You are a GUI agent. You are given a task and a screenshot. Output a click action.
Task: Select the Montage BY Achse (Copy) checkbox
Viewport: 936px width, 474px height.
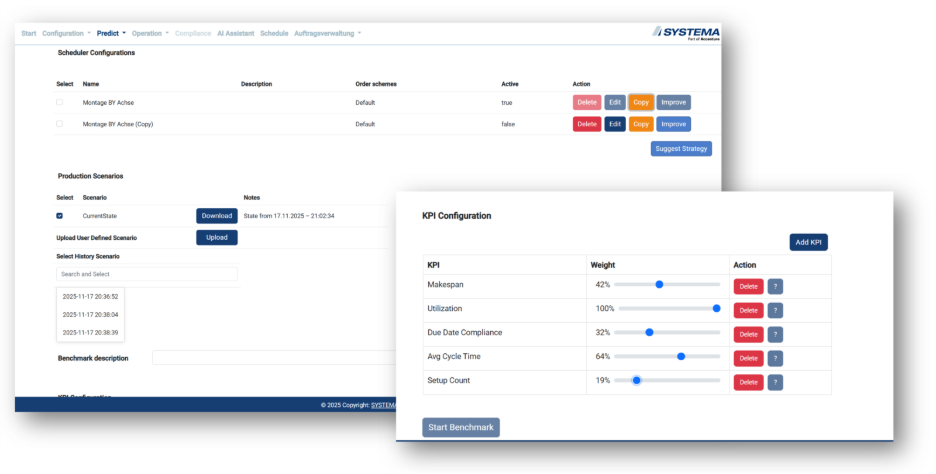(59, 124)
